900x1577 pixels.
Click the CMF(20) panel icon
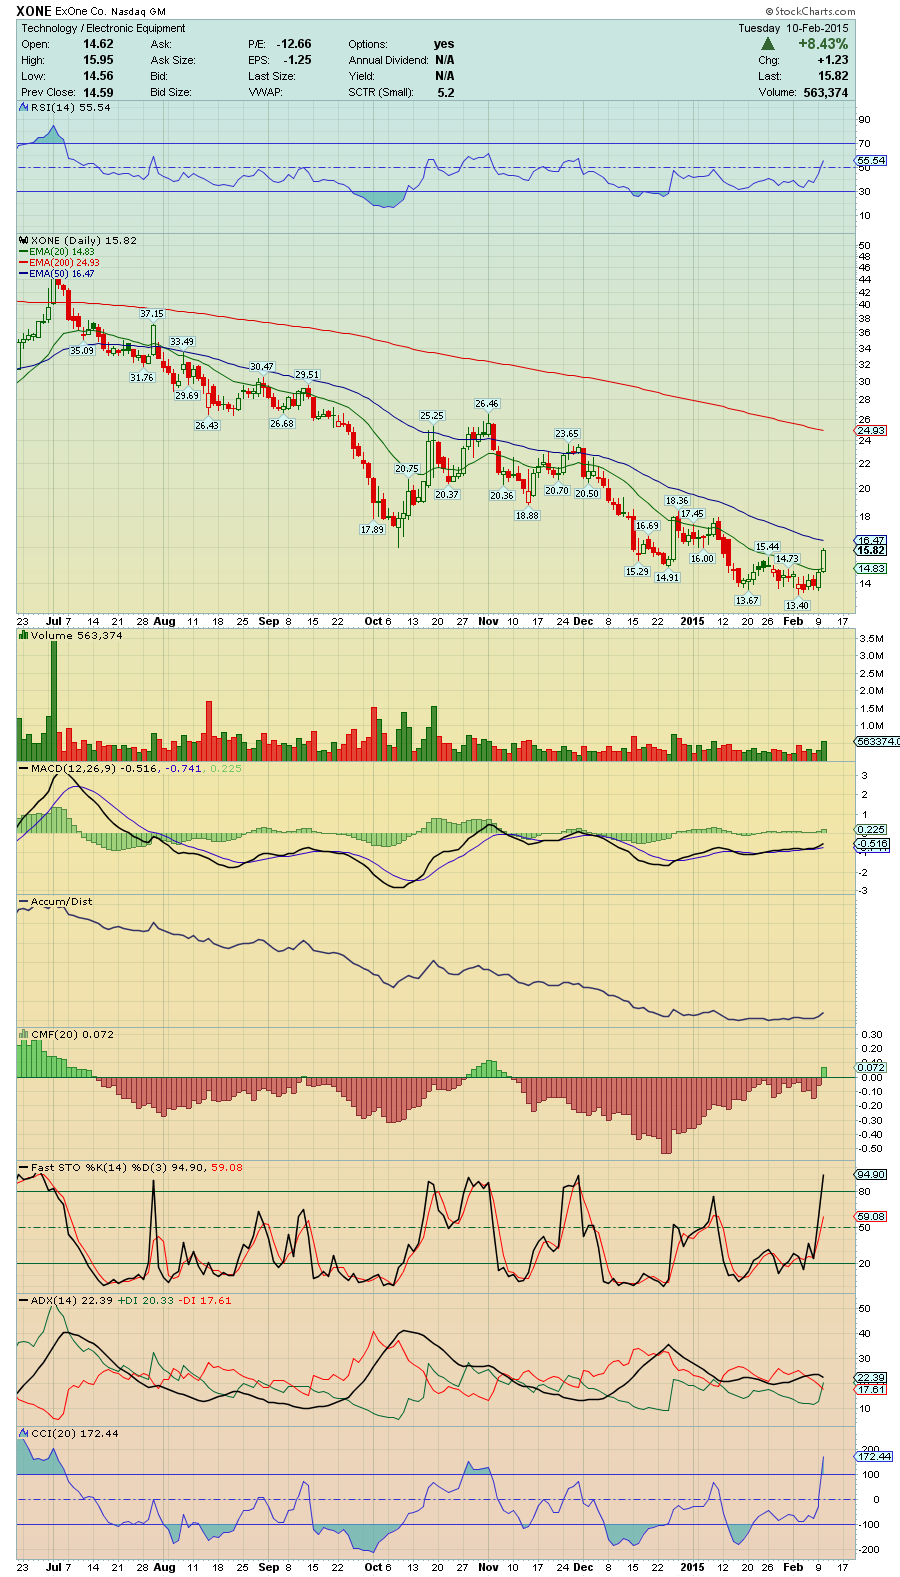(x=24, y=1034)
